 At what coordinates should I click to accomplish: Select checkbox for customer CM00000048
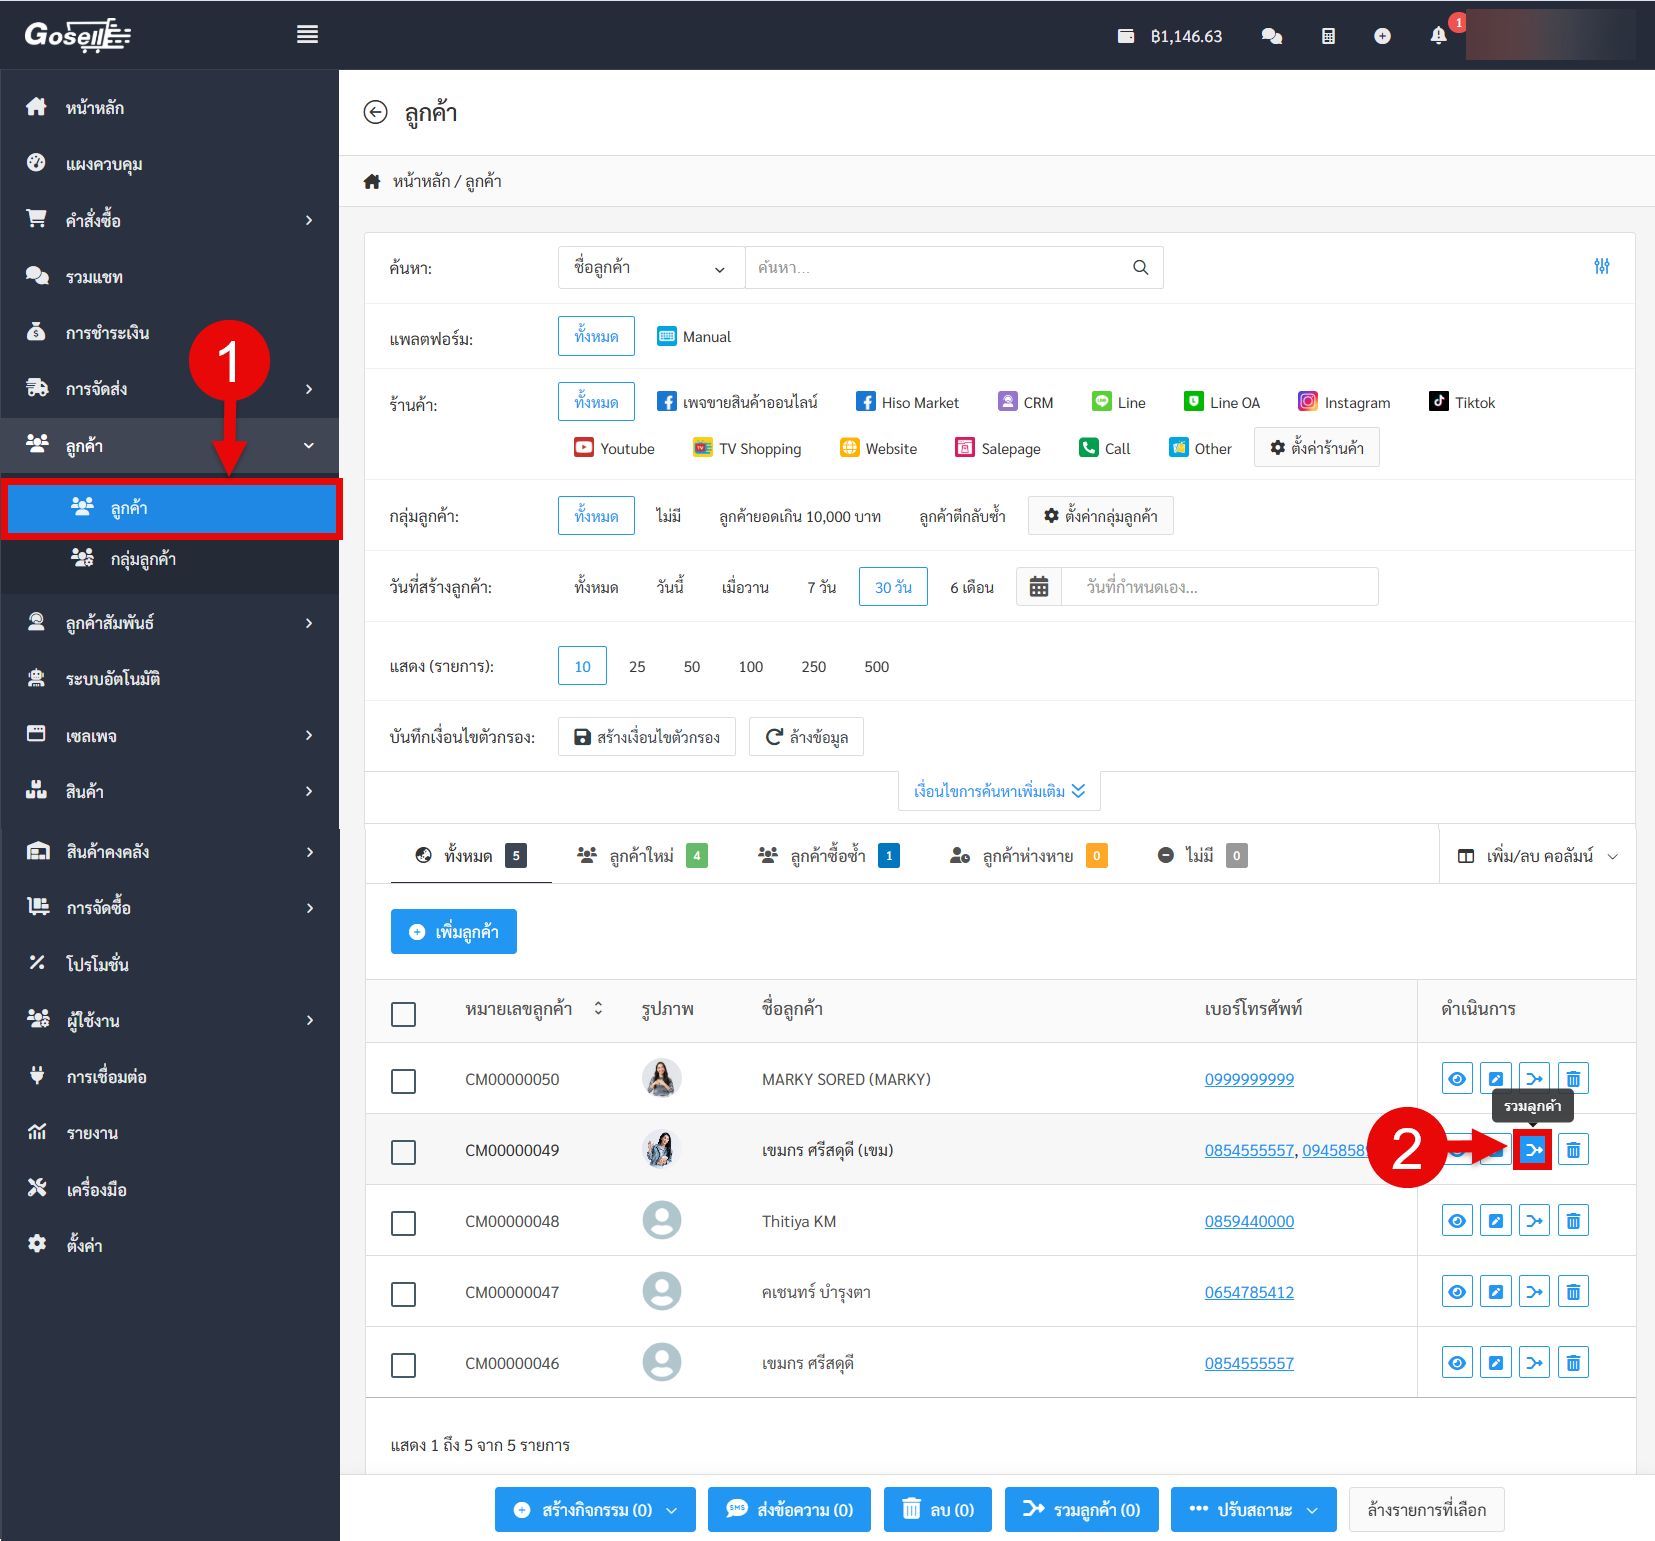click(x=404, y=1223)
